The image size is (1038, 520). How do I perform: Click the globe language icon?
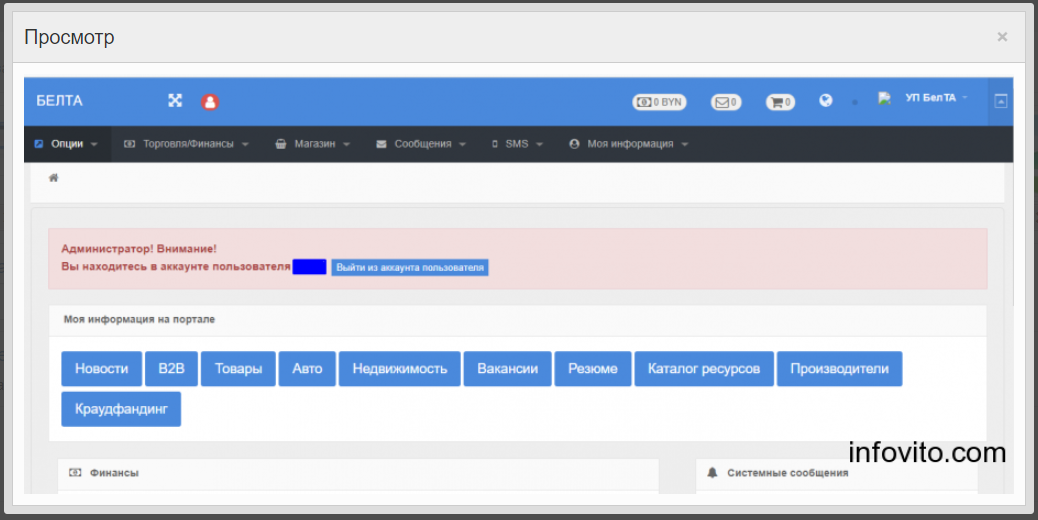tap(826, 101)
